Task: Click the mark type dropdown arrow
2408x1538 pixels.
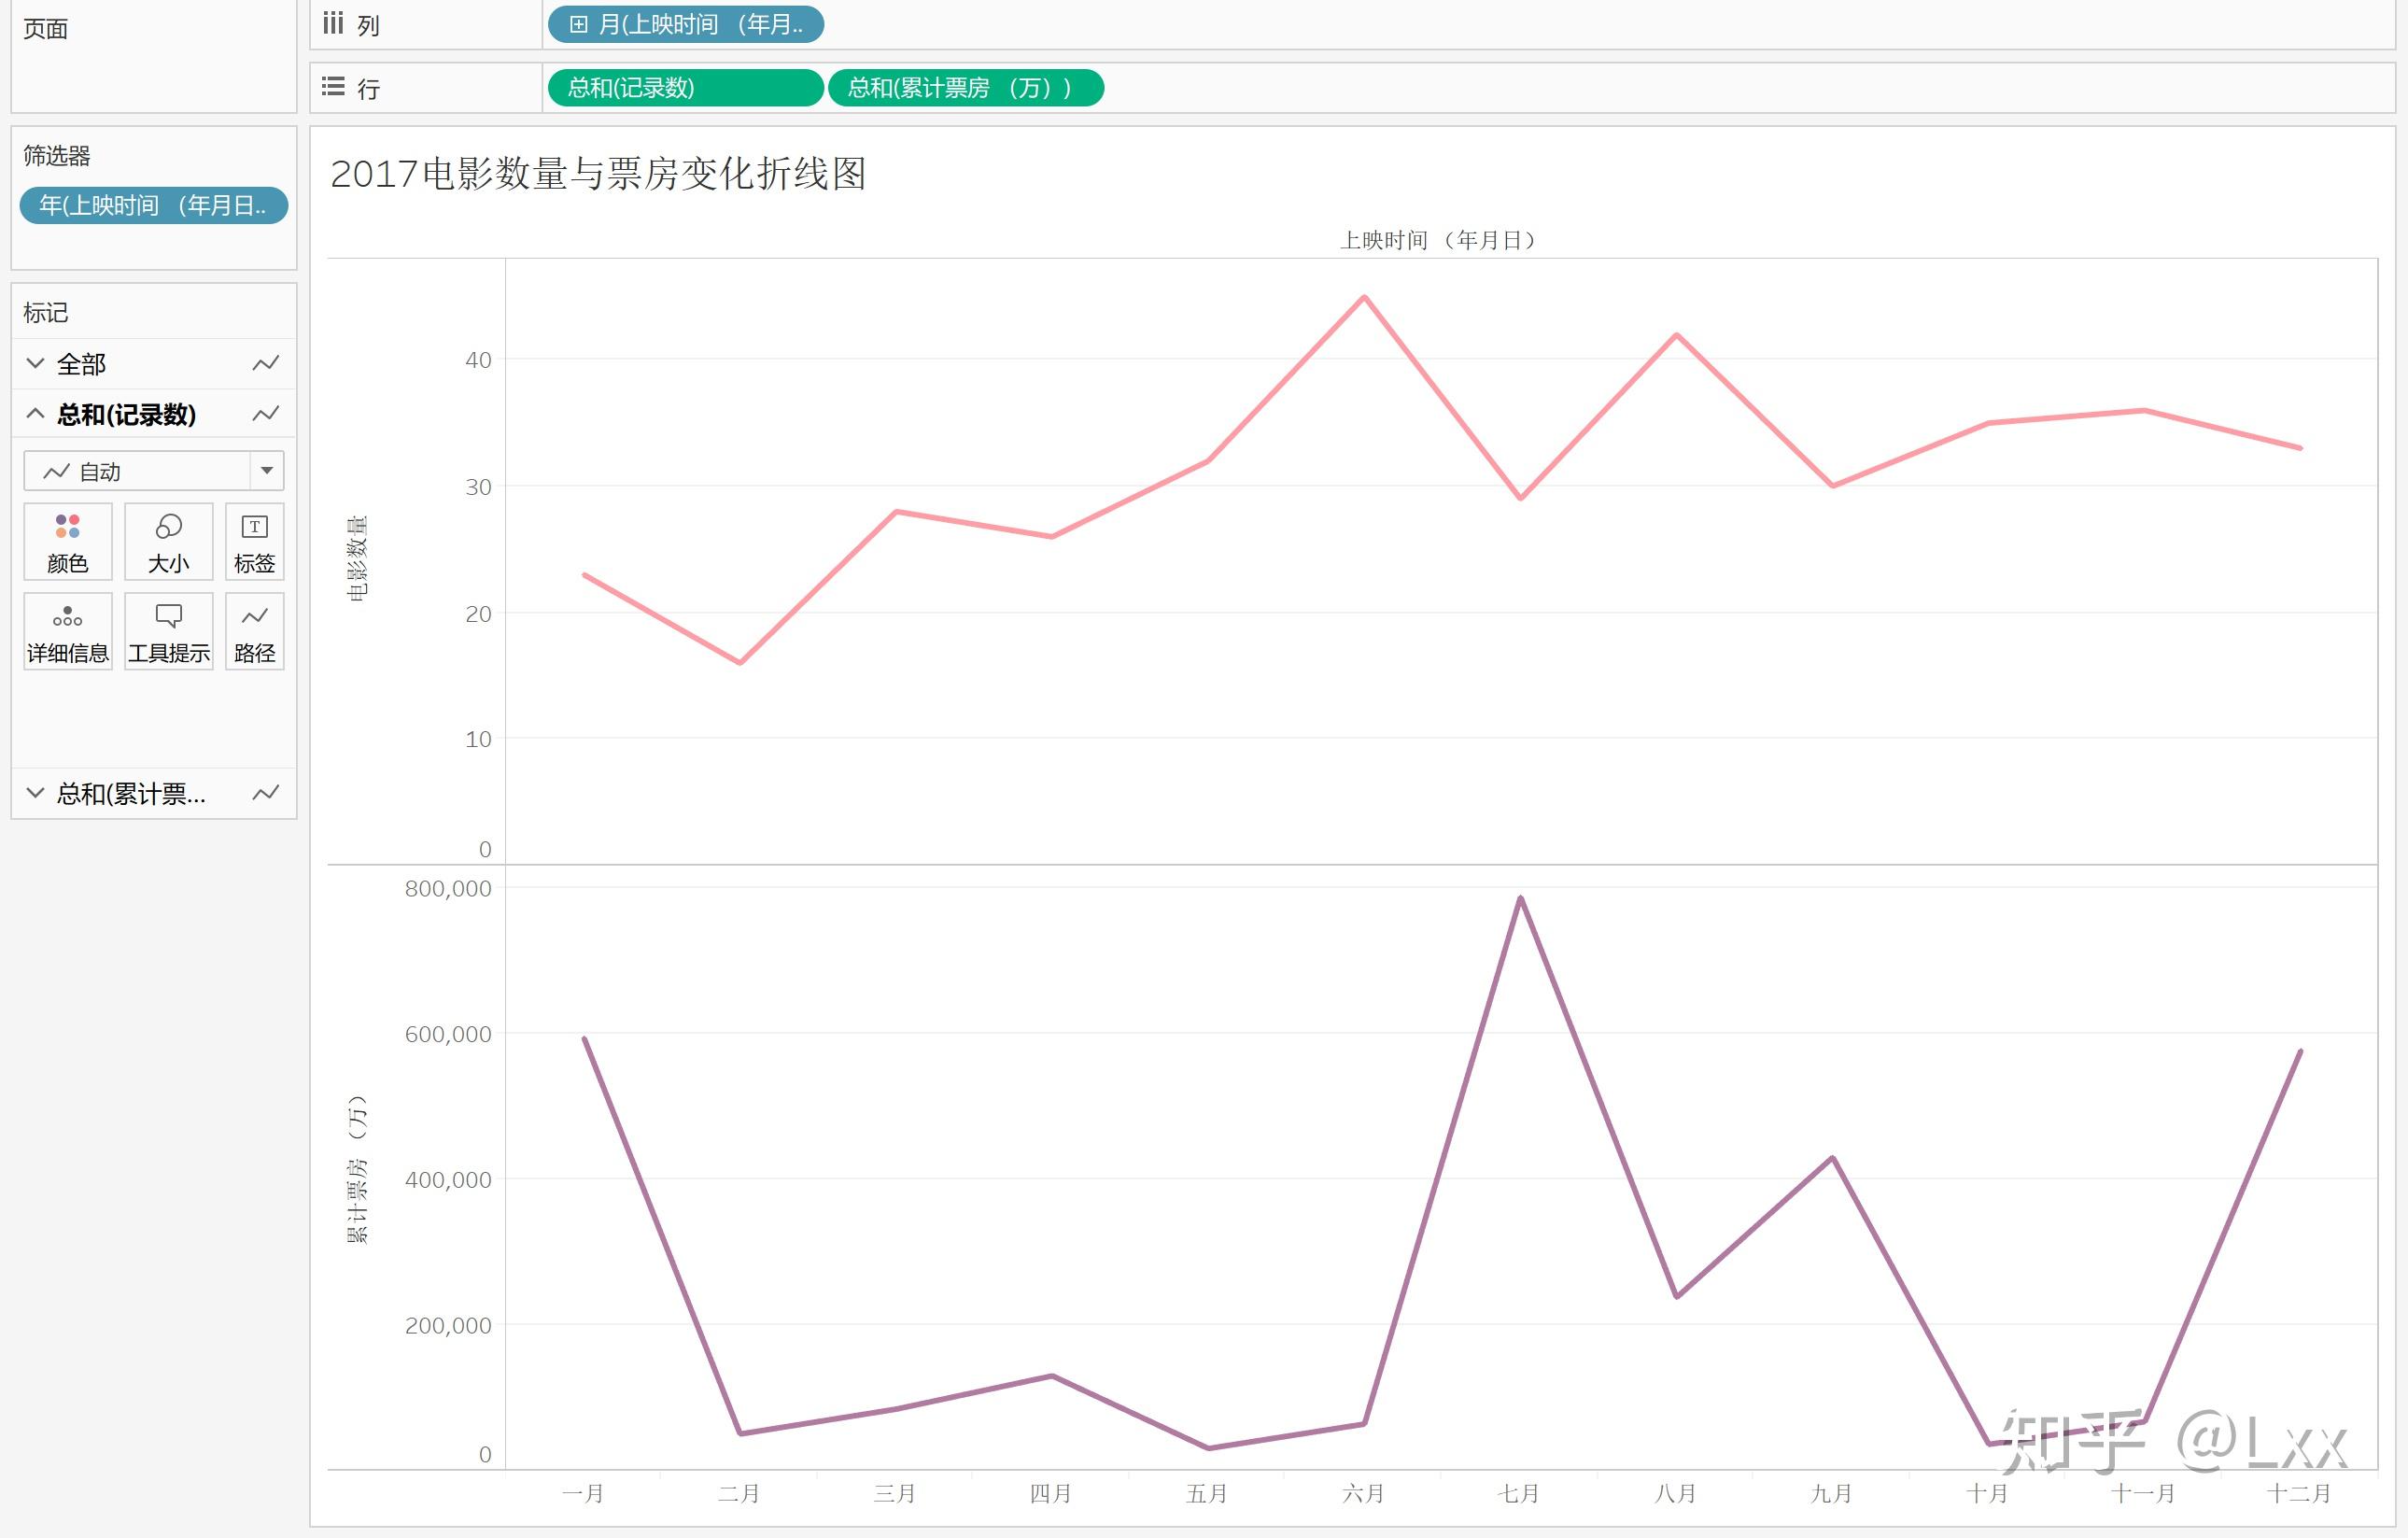Action: 267,471
